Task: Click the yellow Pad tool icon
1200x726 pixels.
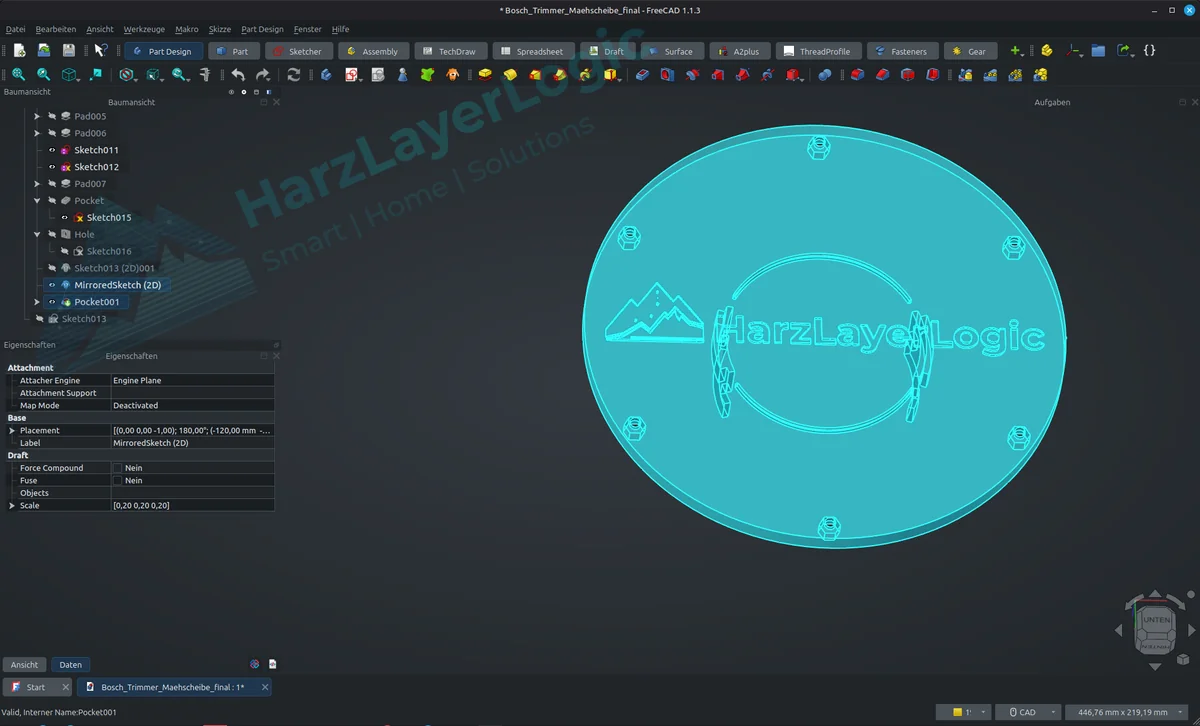Action: click(x=486, y=75)
